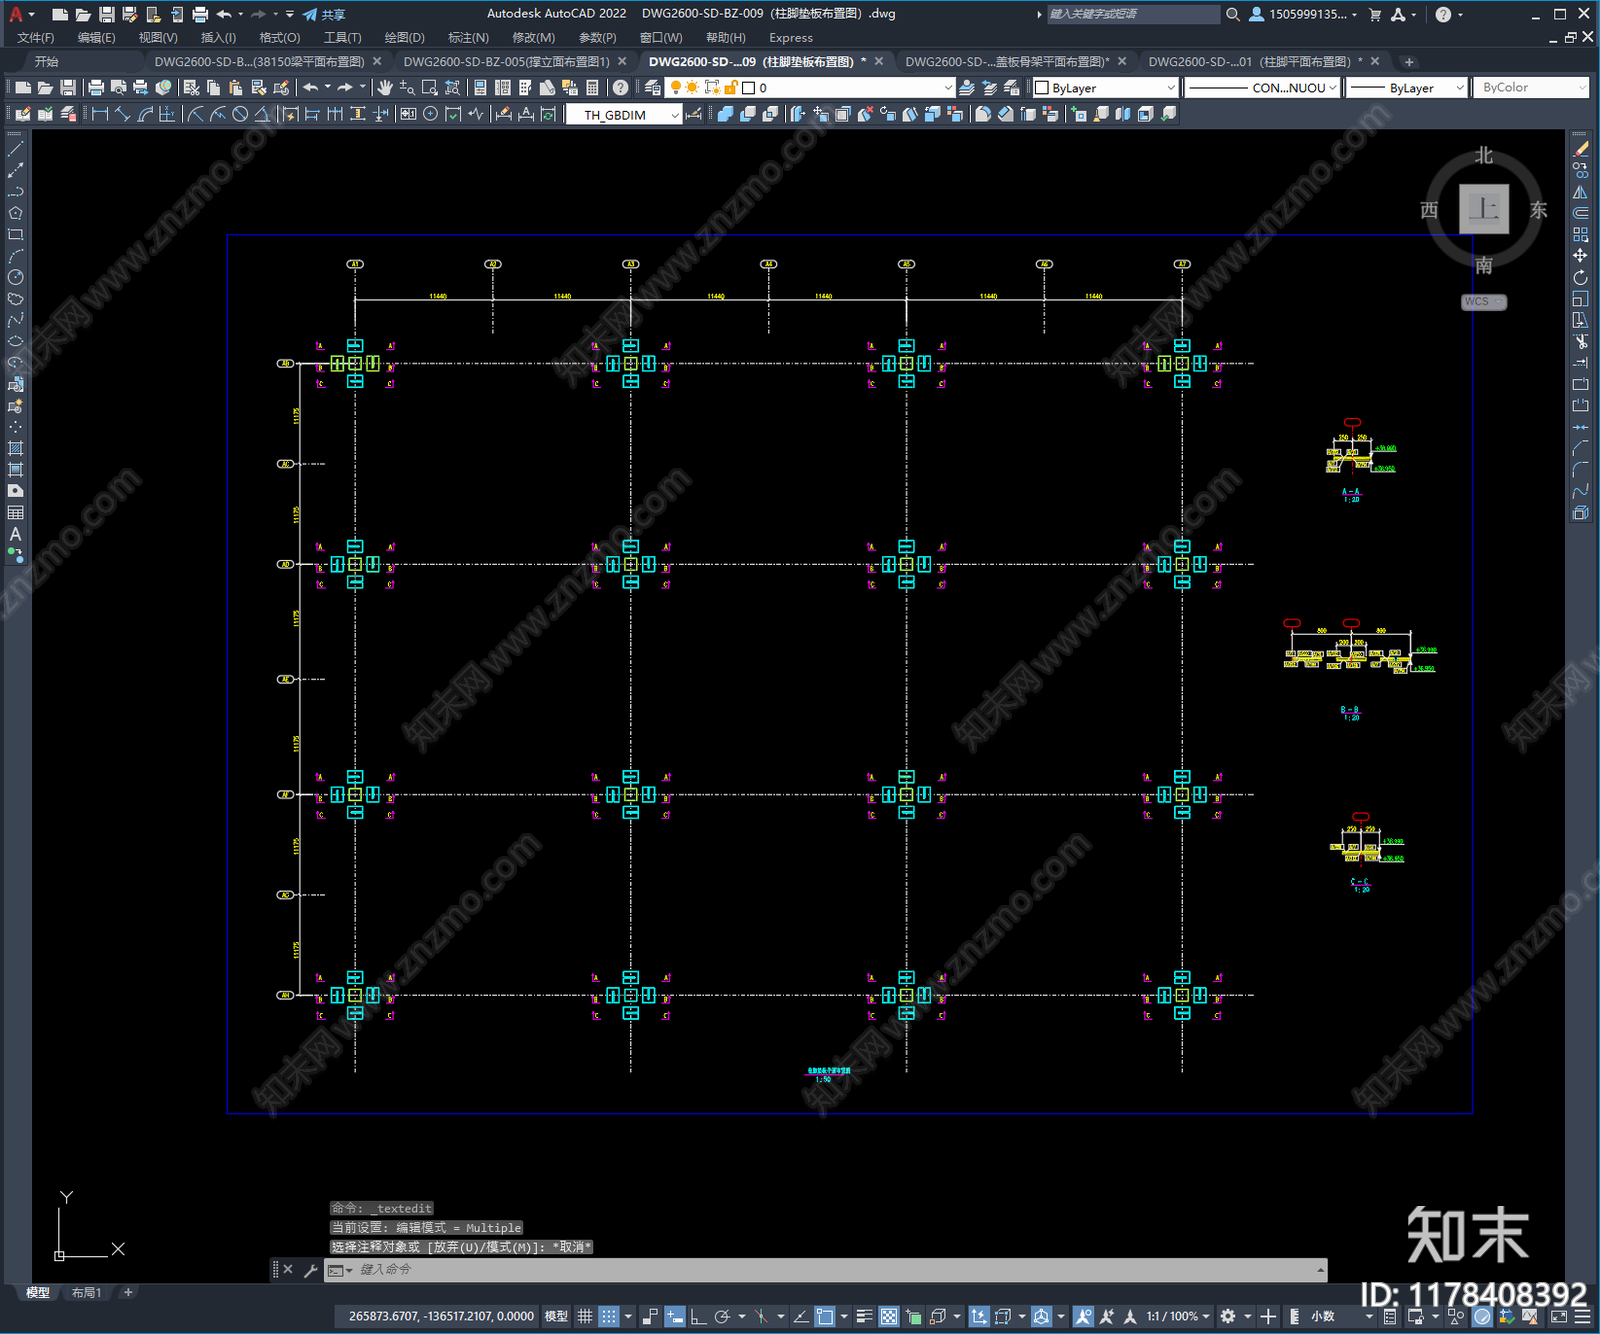This screenshot has width=1600, height=1334.
Task: Click the Save icon in the standard toolbar
Action: click(x=67, y=88)
